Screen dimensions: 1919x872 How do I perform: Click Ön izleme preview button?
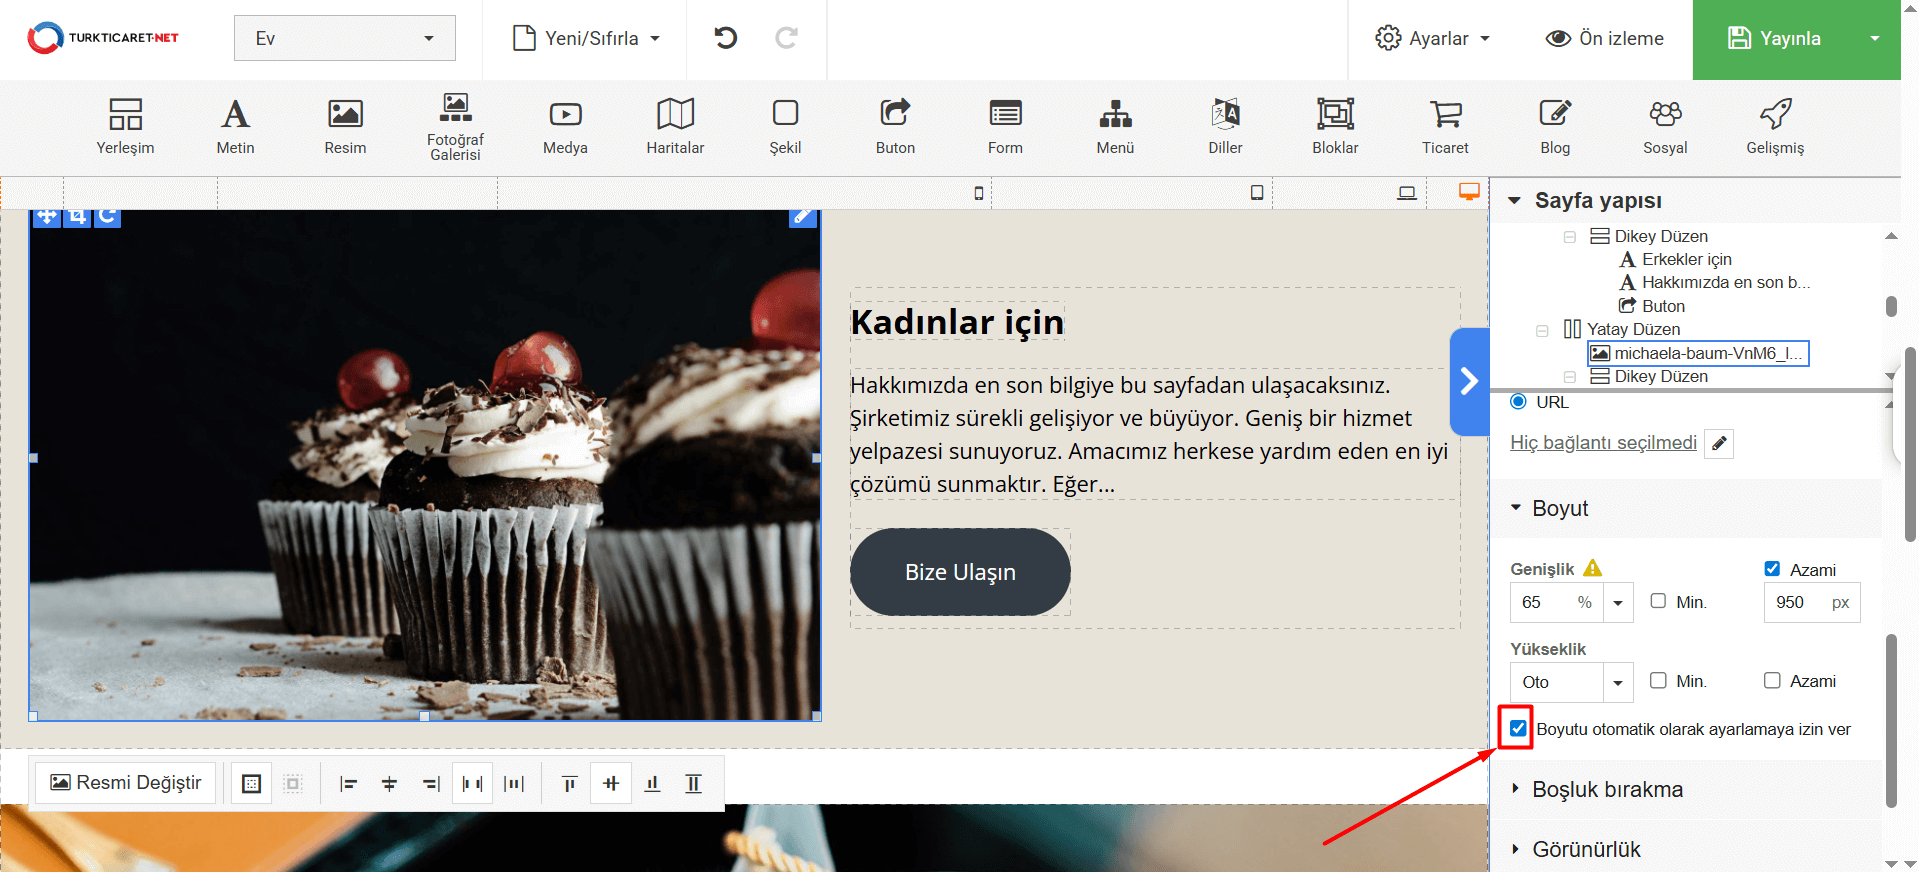tap(1604, 38)
